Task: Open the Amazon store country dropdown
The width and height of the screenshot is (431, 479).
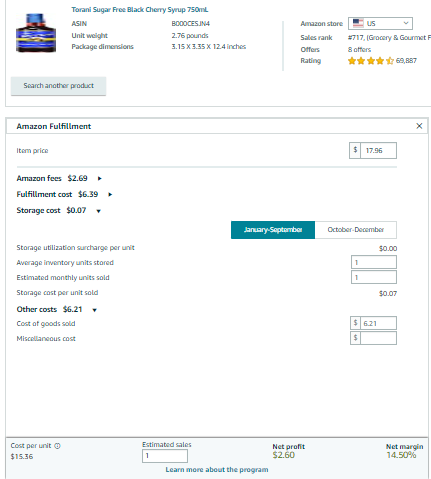Action: [380, 23]
